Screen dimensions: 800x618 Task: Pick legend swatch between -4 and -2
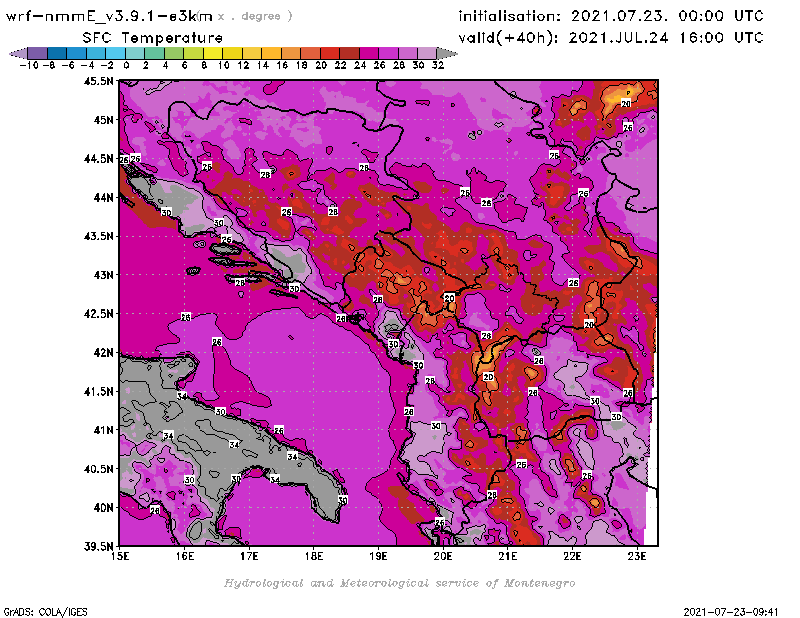coord(95,53)
